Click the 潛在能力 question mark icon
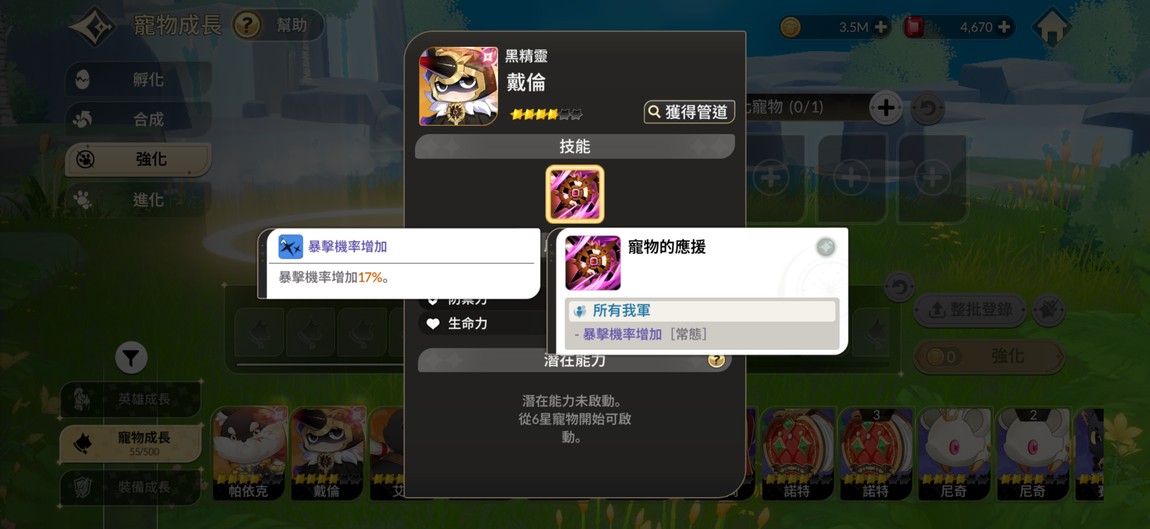Screen dimensions: 1150x529 [717, 360]
